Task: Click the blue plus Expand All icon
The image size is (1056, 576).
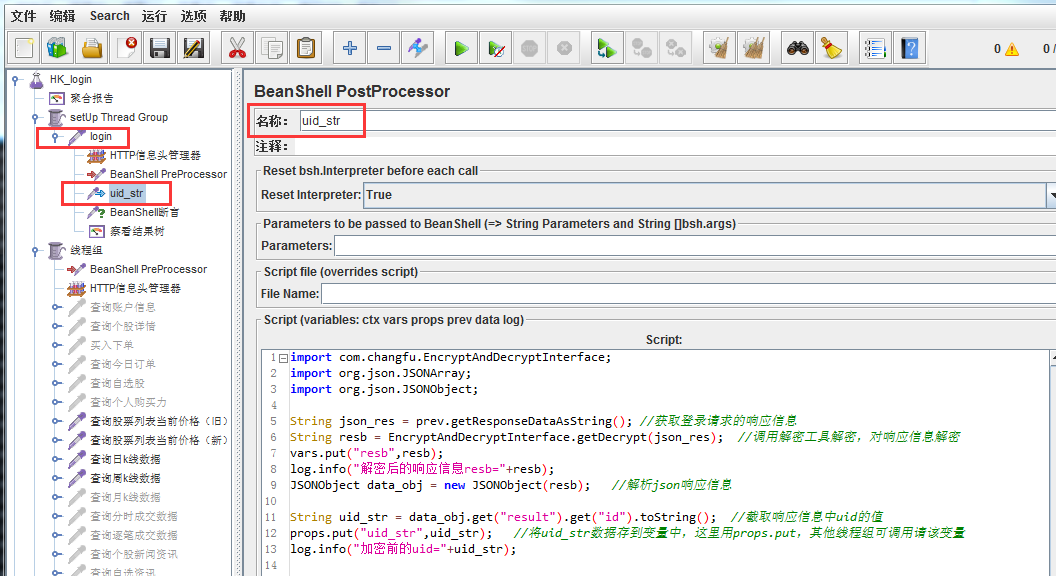Action: click(x=350, y=48)
